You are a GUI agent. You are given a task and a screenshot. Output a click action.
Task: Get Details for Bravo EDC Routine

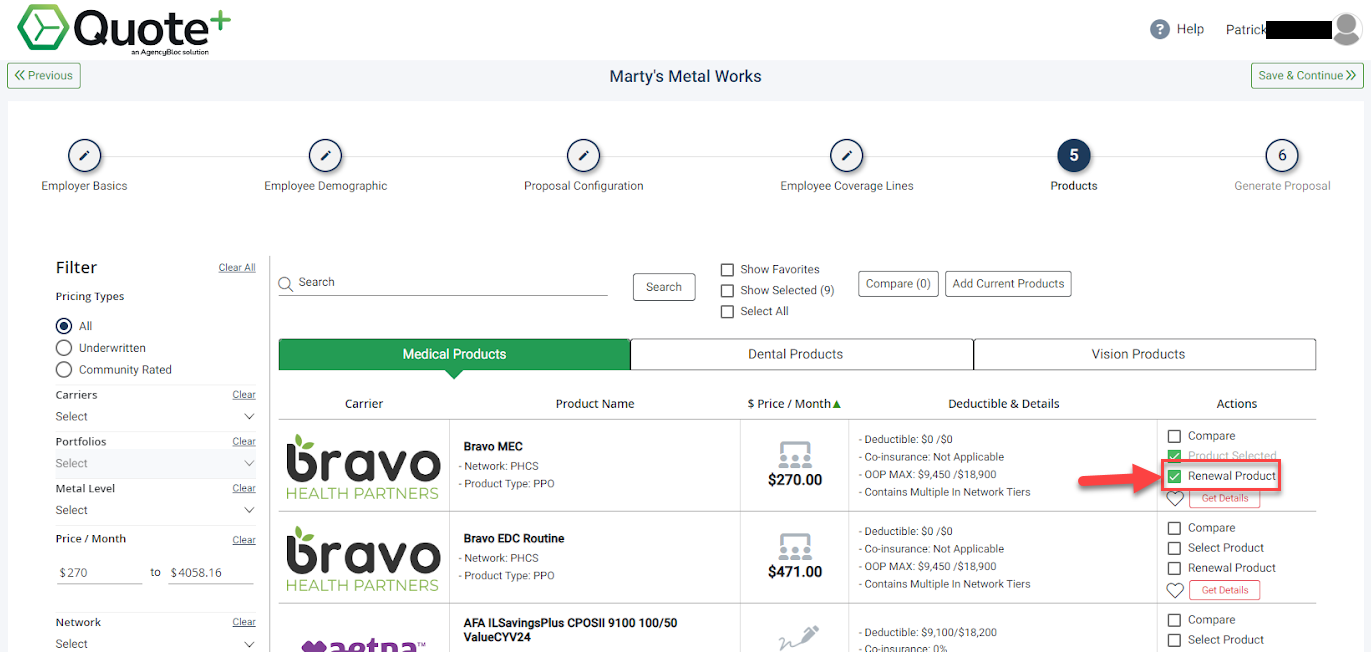point(1224,590)
